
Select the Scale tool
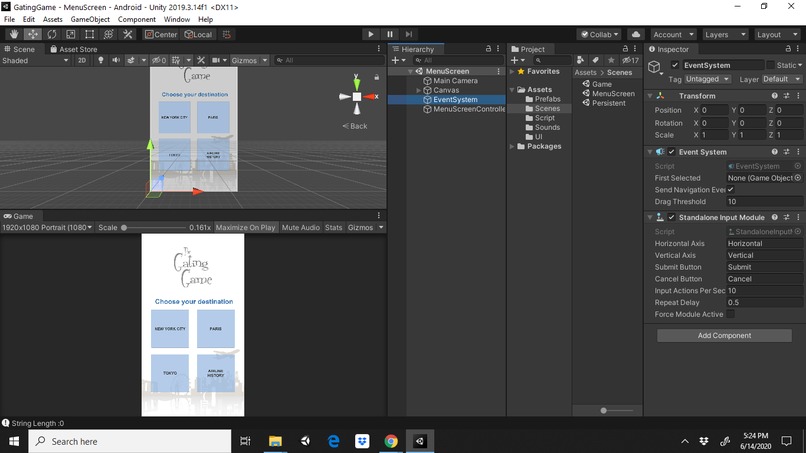[x=70, y=34]
